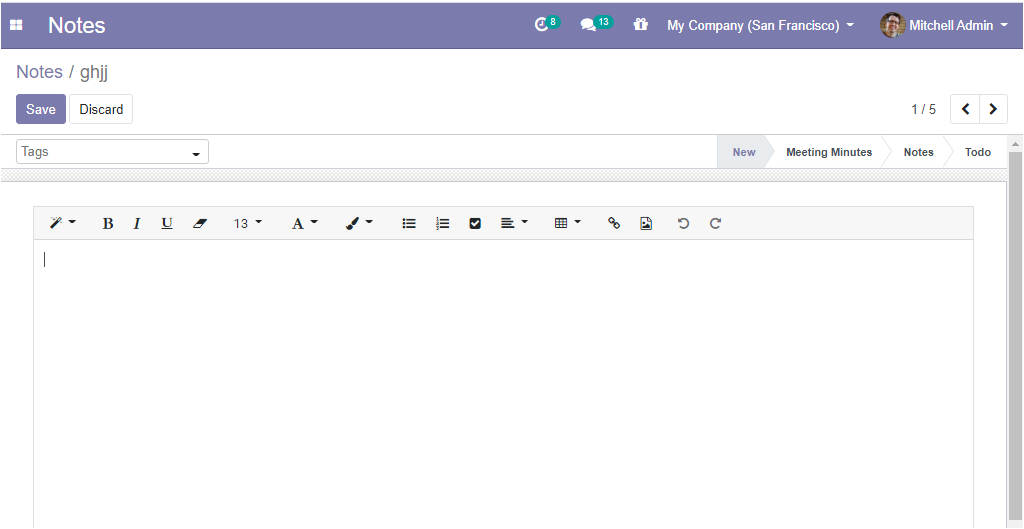Toggle underline formatting
This screenshot has height=529, width=1024.
[x=167, y=223]
